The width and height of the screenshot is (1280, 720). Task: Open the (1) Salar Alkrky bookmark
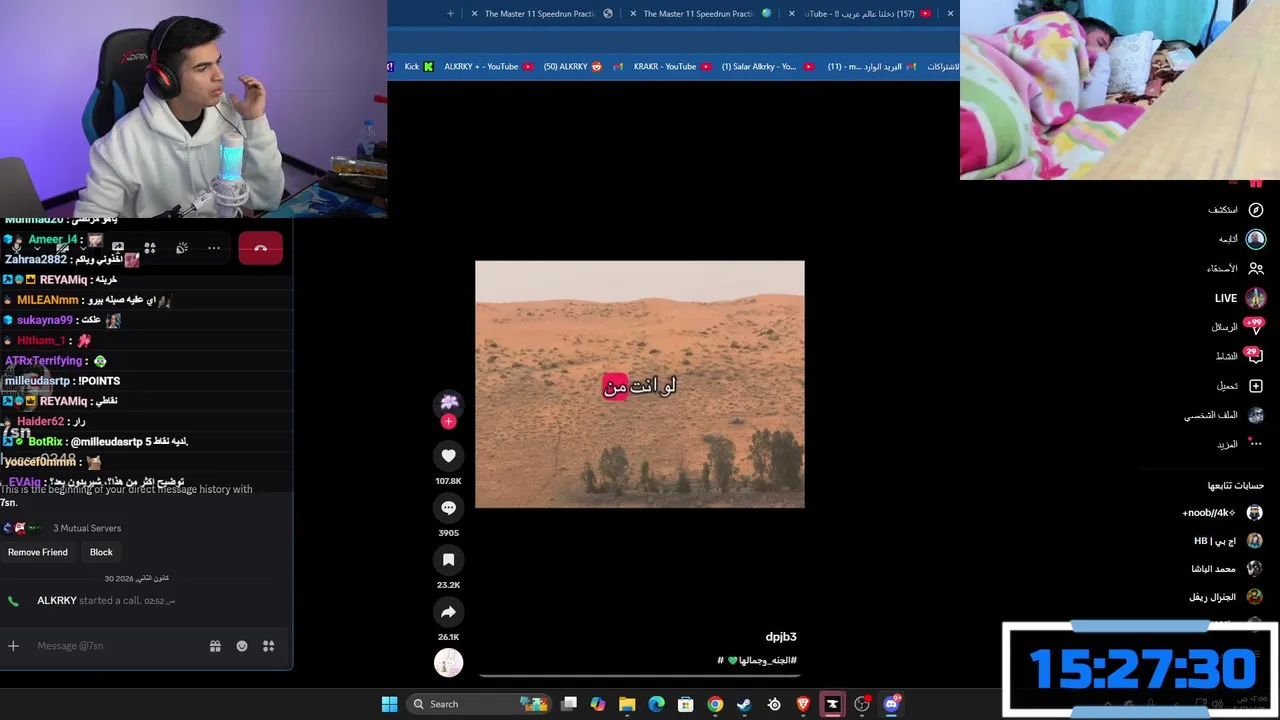tap(767, 67)
